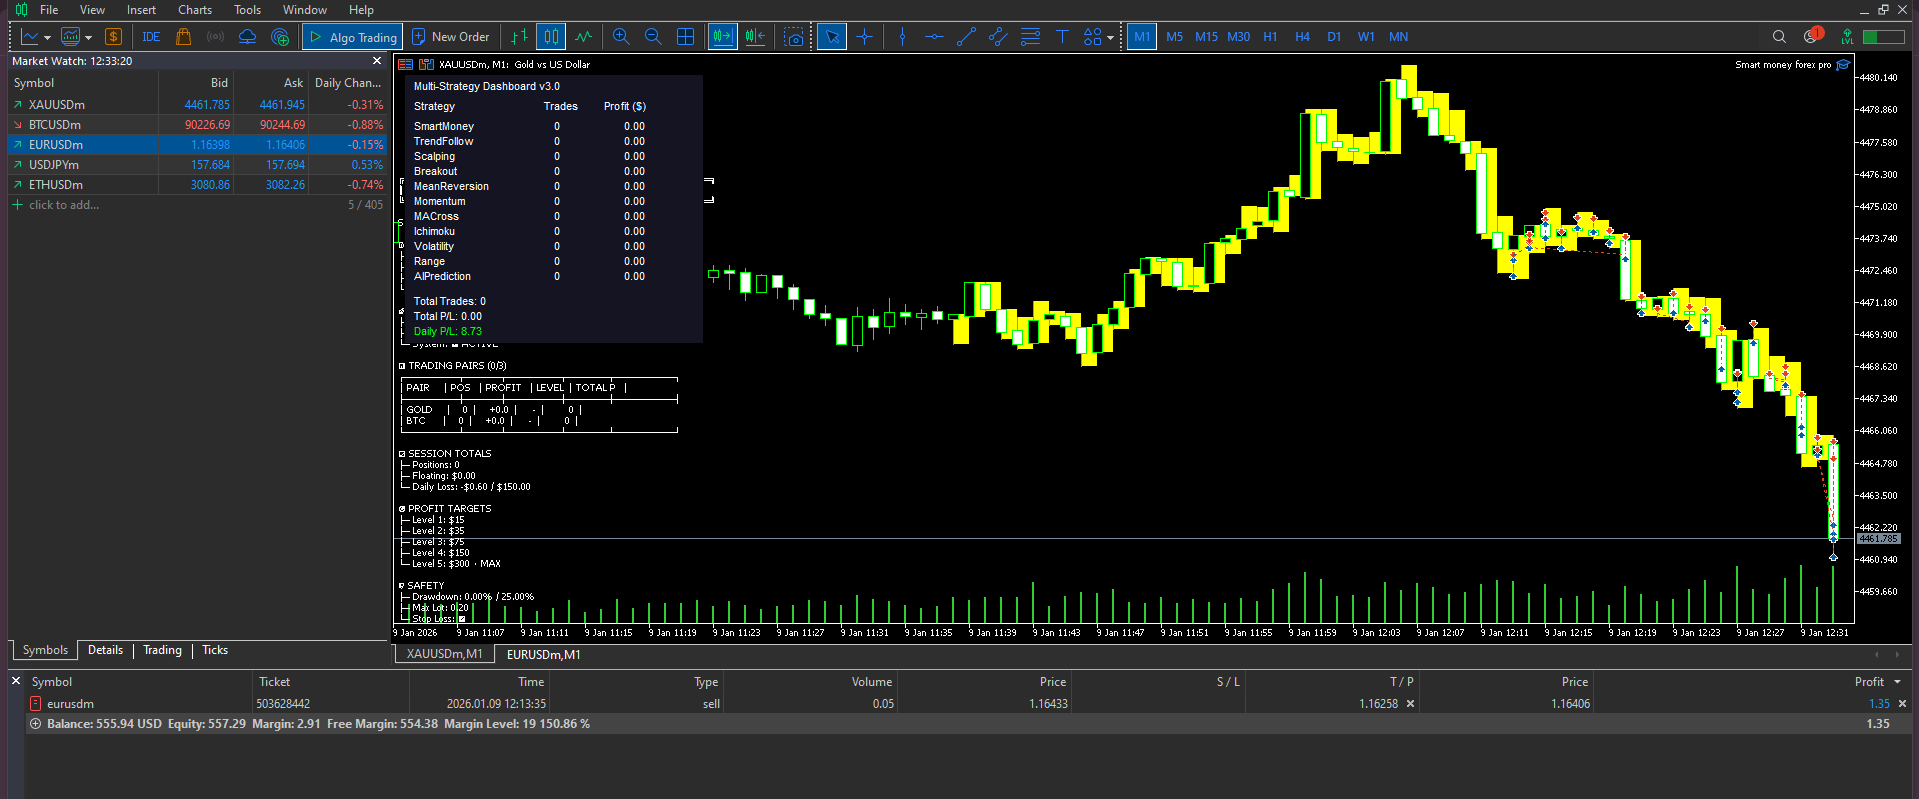Click the memory usage progress bar indicator
Viewport: 1919px width, 799px height.
point(1883,37)
